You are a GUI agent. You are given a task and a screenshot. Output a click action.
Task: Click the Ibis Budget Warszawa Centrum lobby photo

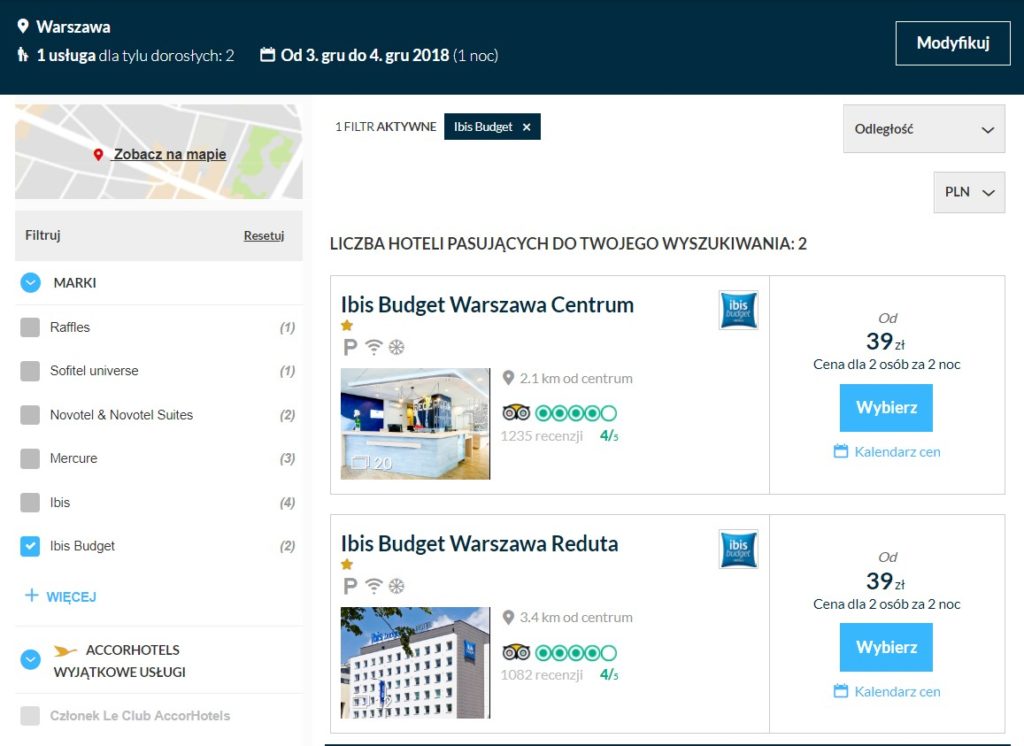click(x=415, y=423)
